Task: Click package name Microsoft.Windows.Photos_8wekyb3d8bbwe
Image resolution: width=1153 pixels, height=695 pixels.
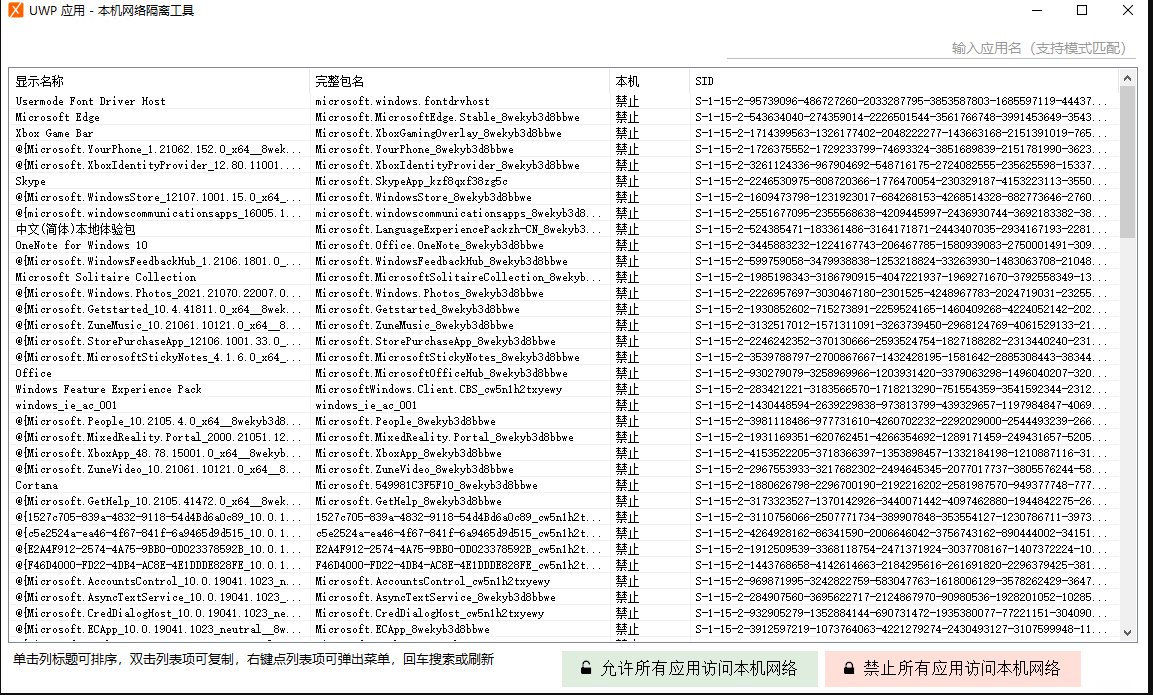Action: tap(429, 293)
